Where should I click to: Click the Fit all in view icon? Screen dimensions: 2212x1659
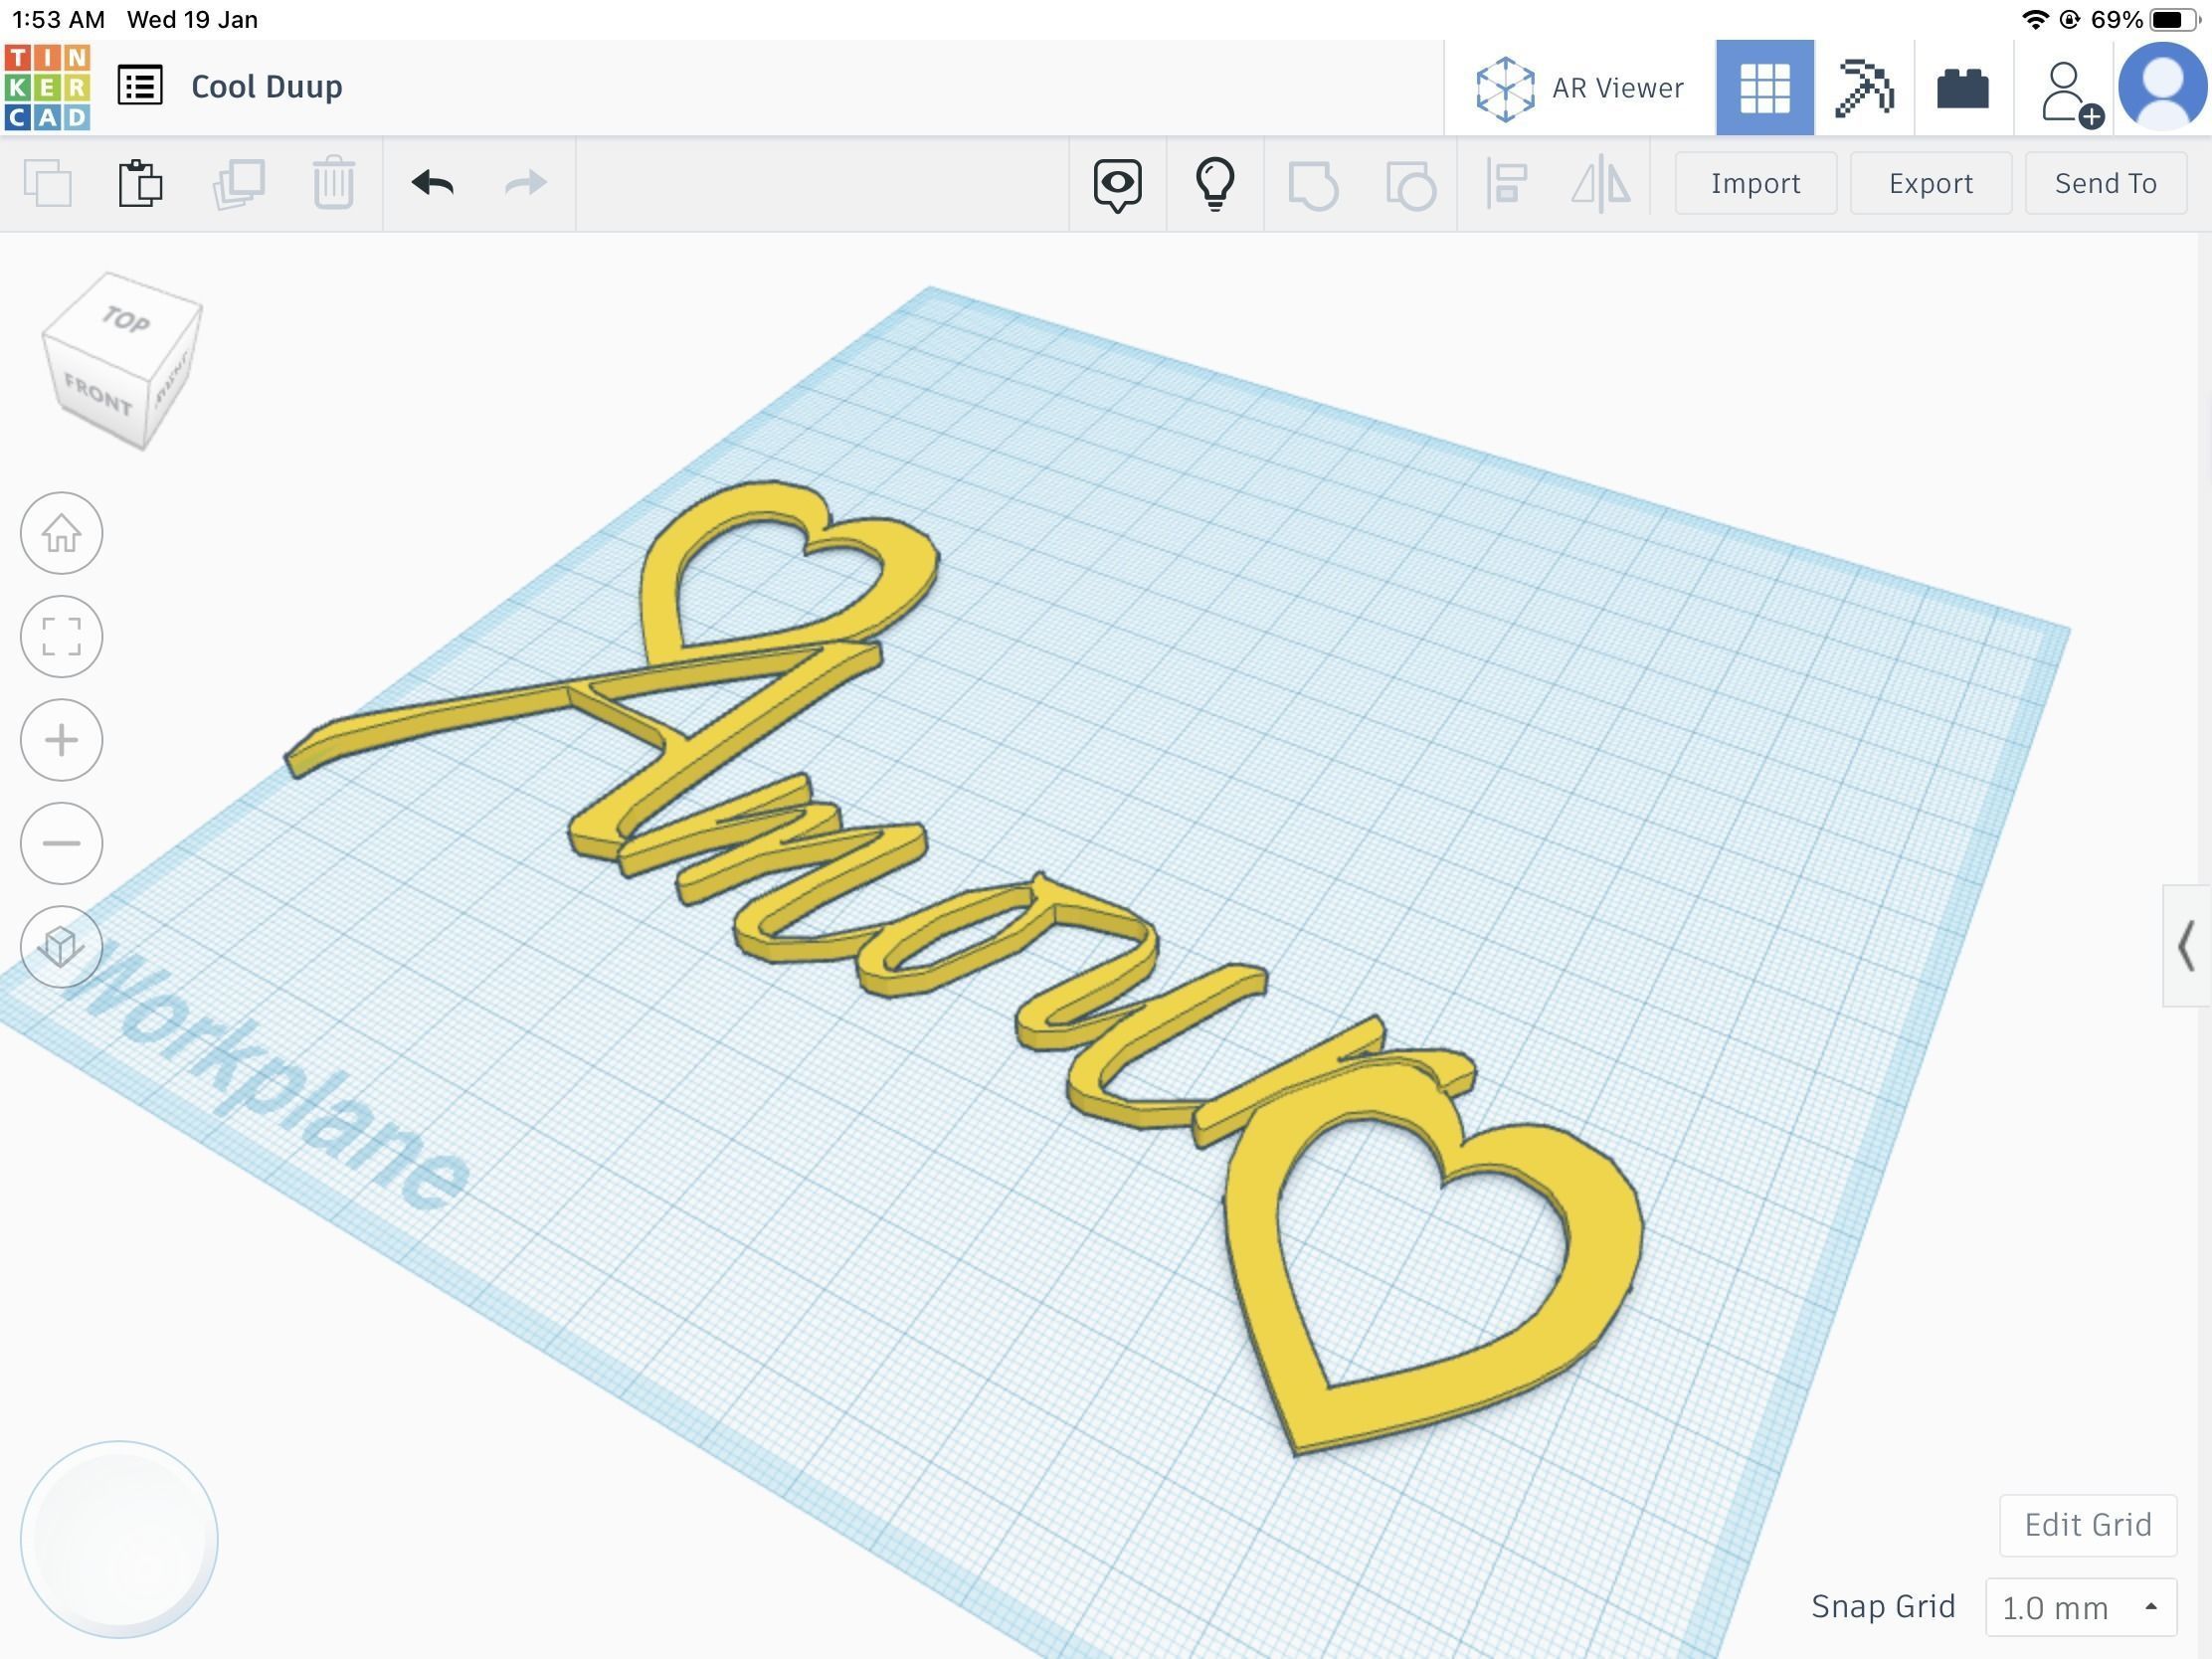click(62, 637)
